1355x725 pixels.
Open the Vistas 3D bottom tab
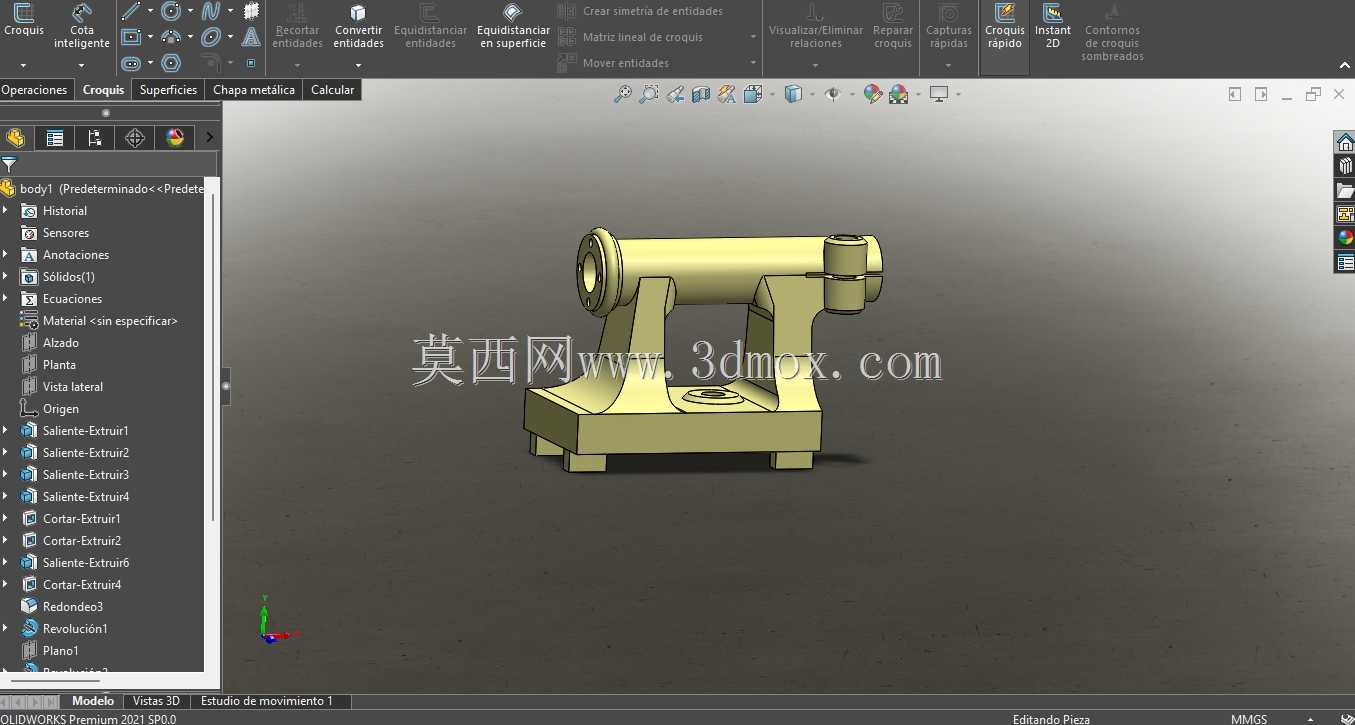coord(156,701)
